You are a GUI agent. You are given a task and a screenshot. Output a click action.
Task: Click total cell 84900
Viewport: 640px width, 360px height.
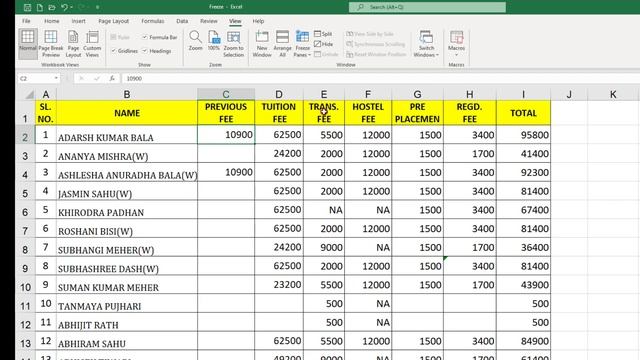tap(523, 341)
